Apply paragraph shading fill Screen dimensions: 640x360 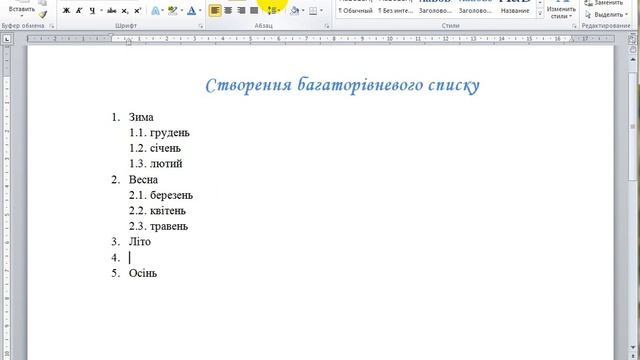click(294, 11)
